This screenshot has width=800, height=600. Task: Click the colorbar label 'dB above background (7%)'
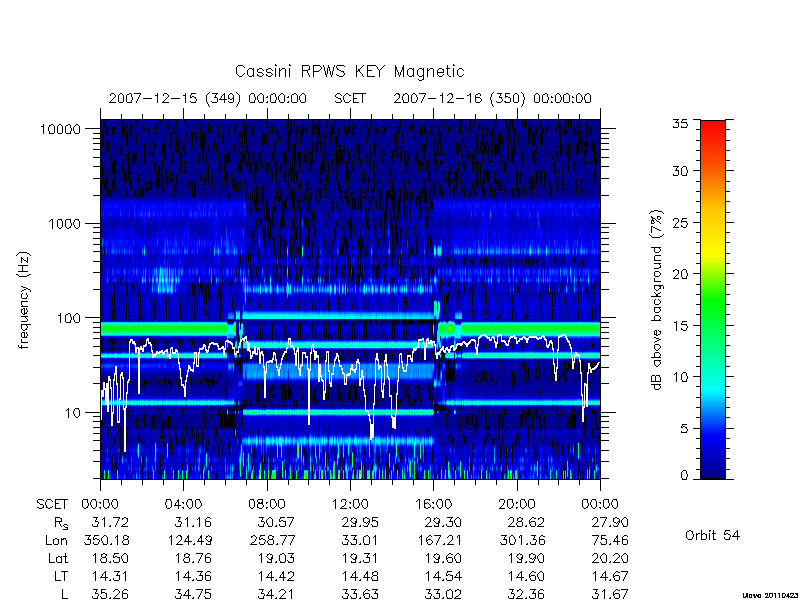point(657,300)
